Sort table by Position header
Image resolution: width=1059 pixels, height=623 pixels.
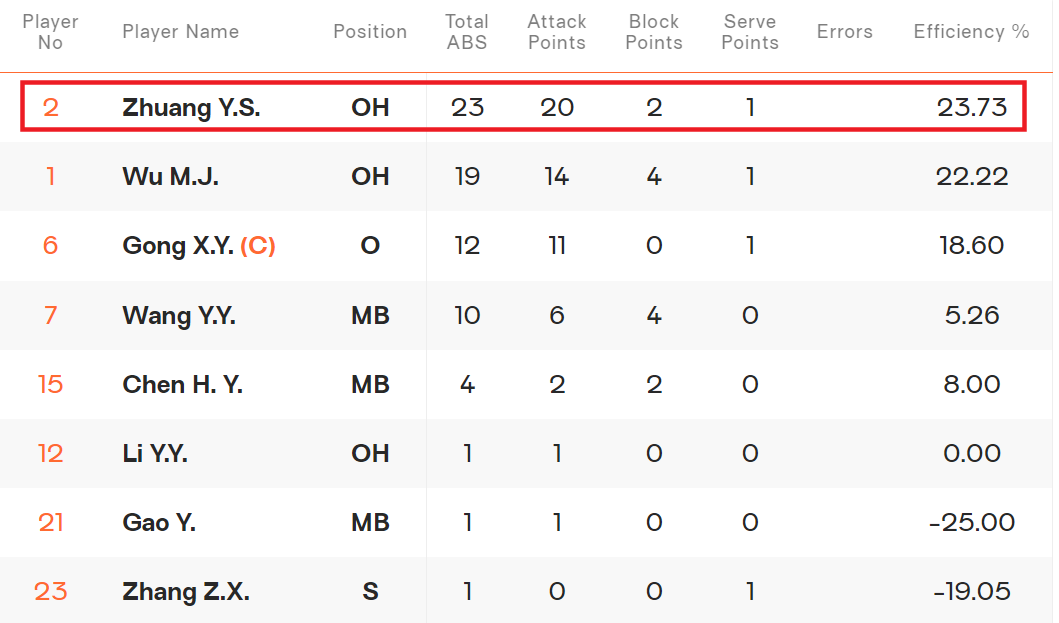coord(370,32)
